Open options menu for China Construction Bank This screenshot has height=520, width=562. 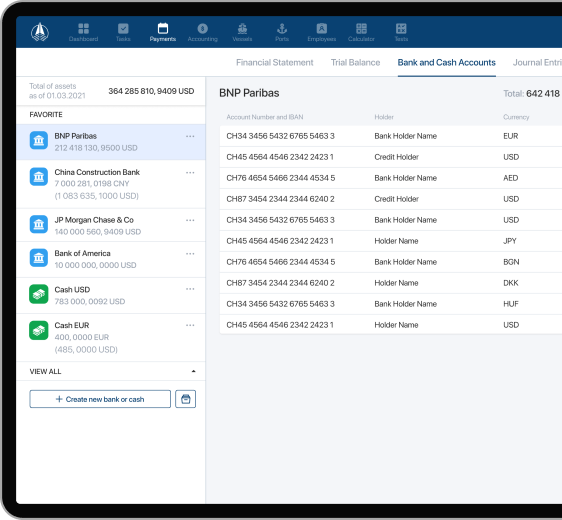click(x=190, y=172)
